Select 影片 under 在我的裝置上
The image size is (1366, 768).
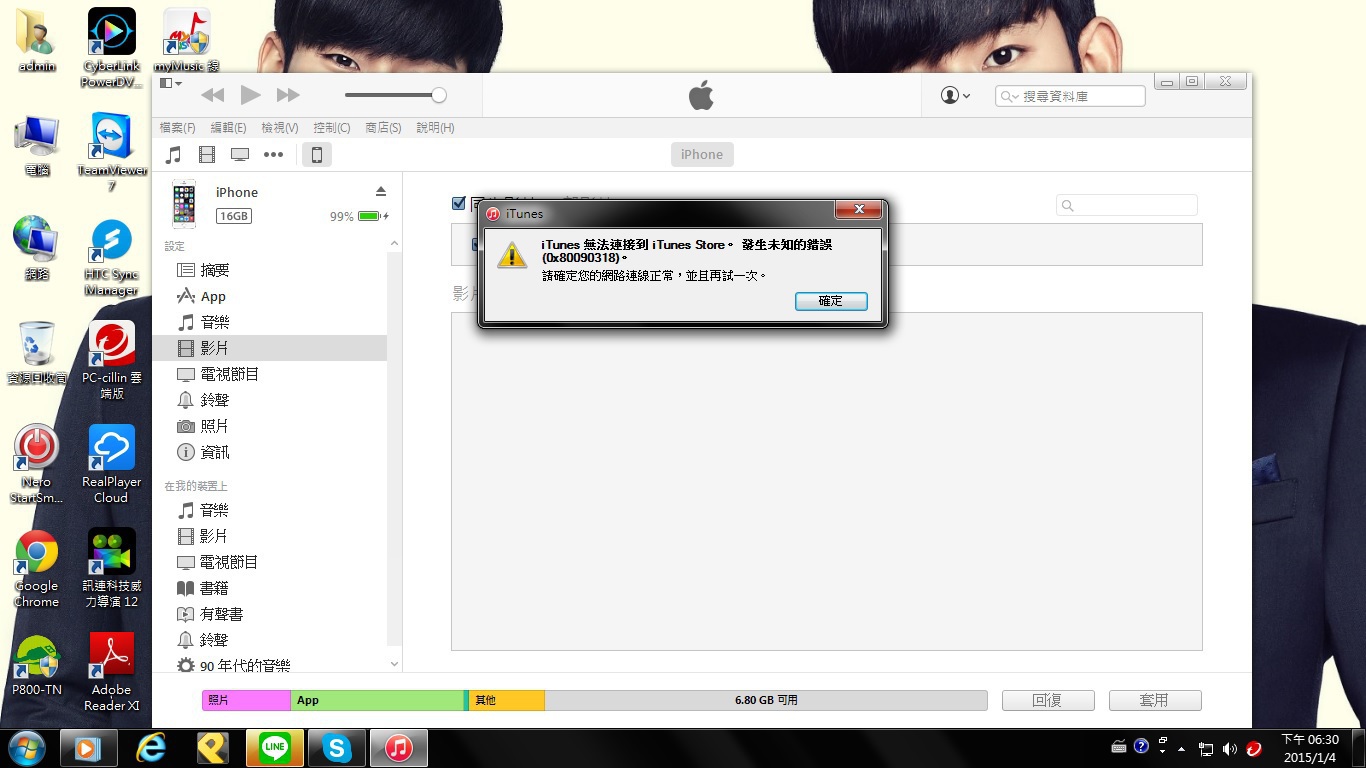click(269, 536)
